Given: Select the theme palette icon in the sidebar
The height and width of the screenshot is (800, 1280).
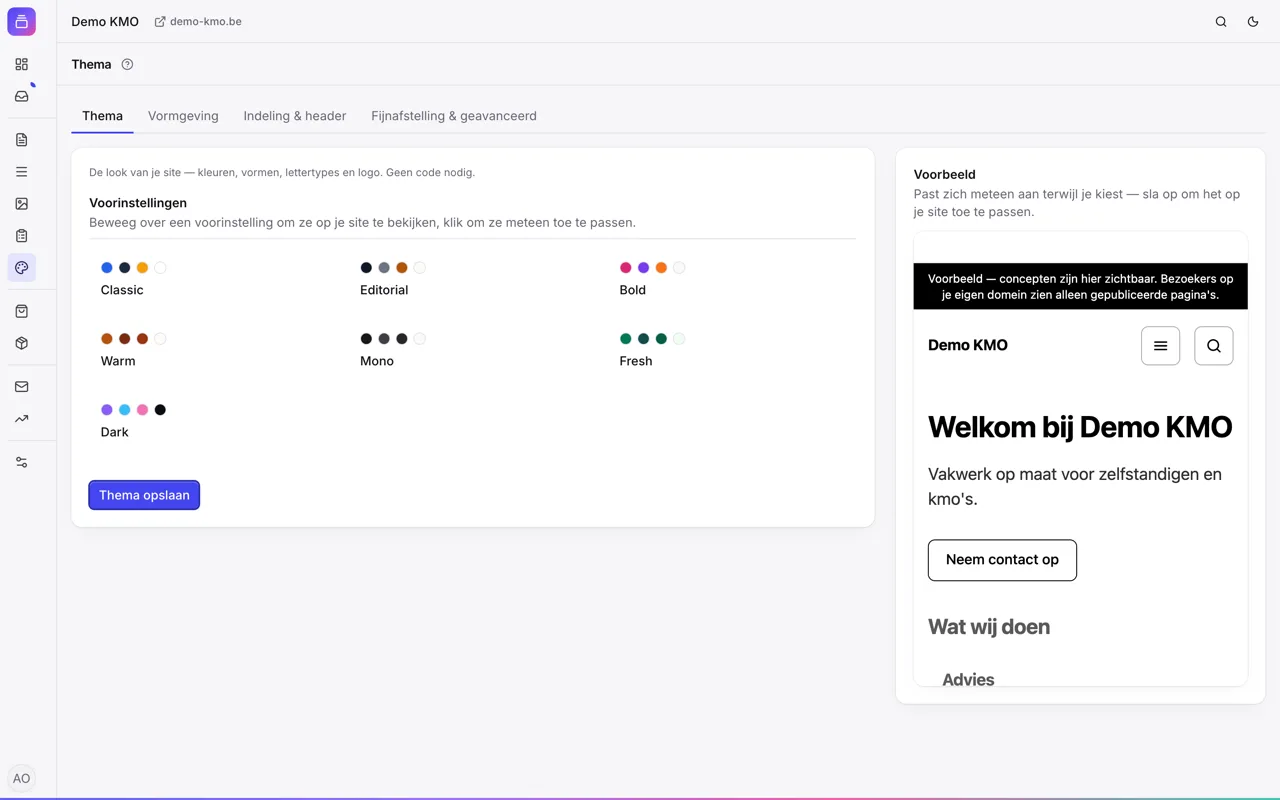Looking at the screenshot, I should (x=21, y=267).
